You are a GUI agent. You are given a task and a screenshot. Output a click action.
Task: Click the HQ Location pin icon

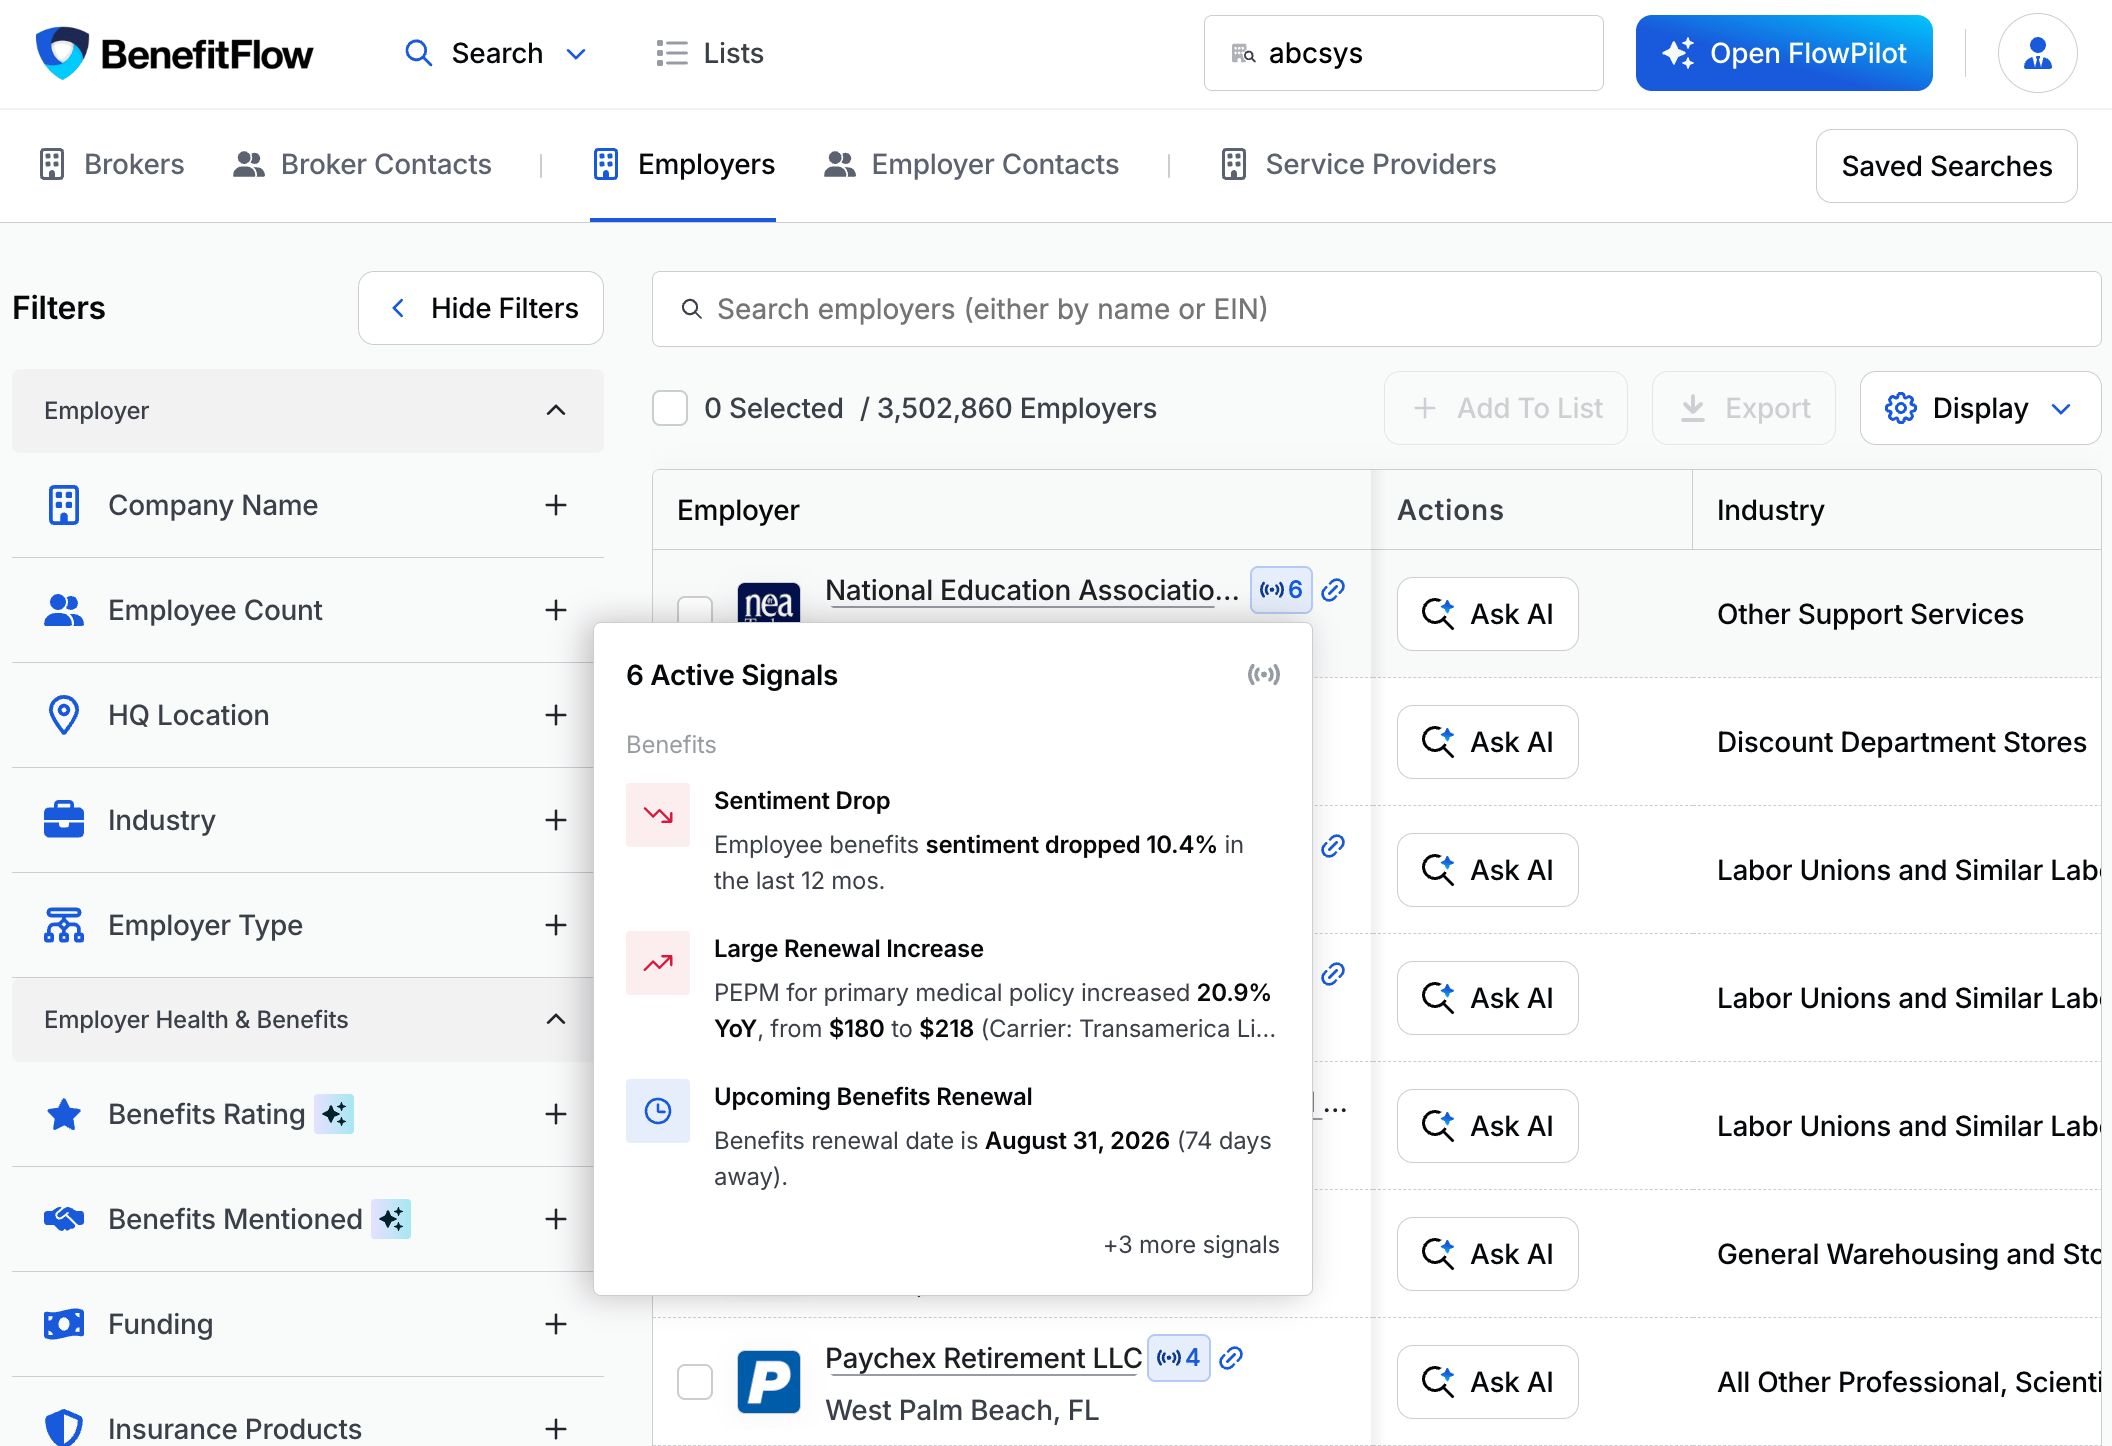click(64, 715)
